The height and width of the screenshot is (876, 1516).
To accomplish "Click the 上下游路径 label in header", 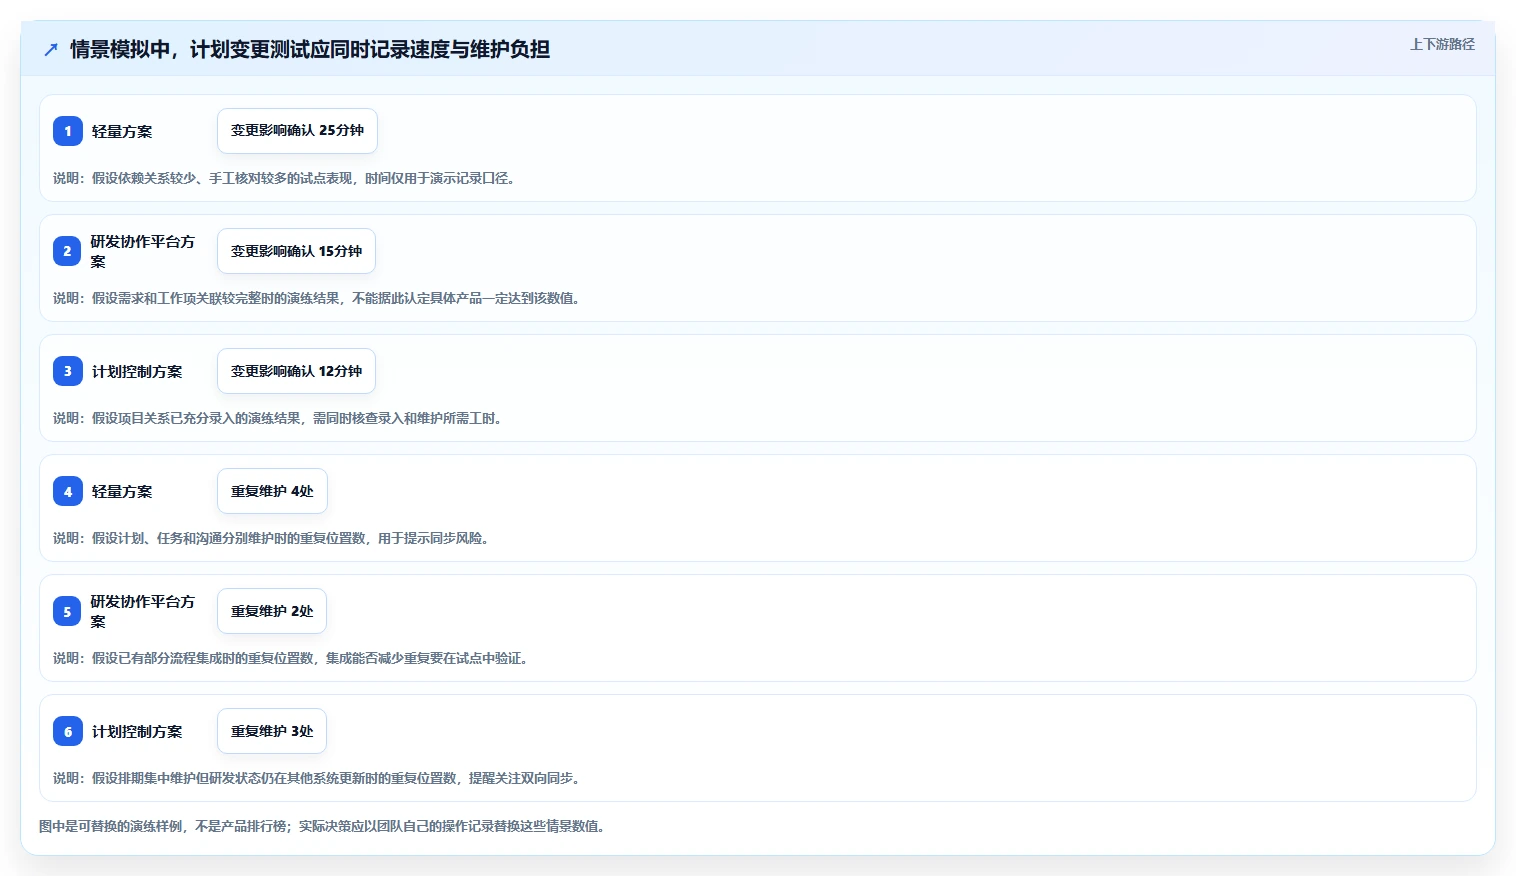I will pyautogui.click(x=1442, y=44).
